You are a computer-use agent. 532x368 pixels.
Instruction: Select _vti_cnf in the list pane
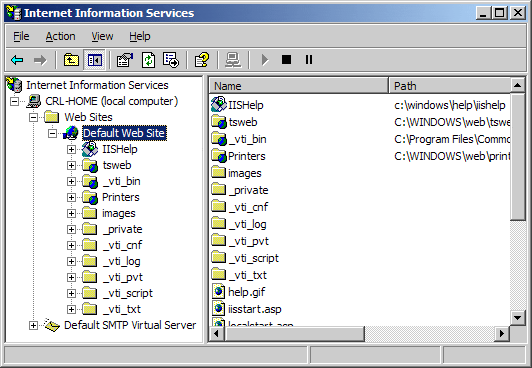[x=248, y=207]
